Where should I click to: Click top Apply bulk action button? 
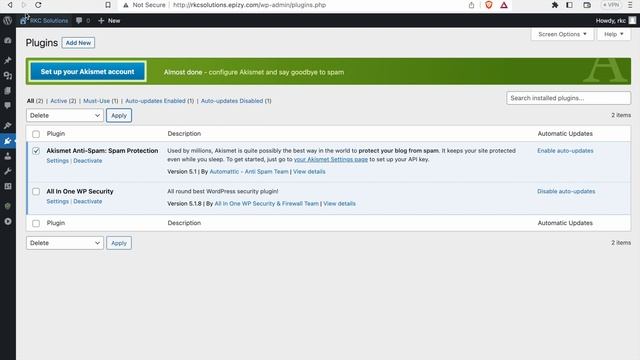[x=119, y=116]
